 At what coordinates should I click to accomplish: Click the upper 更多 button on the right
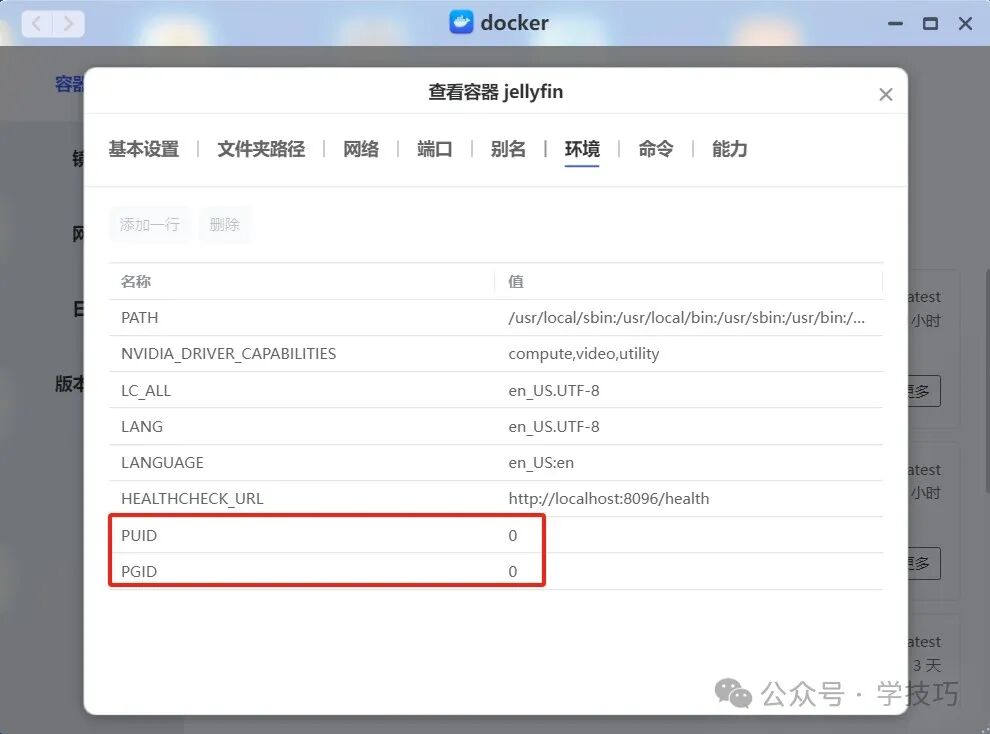(x=925, y=391)
